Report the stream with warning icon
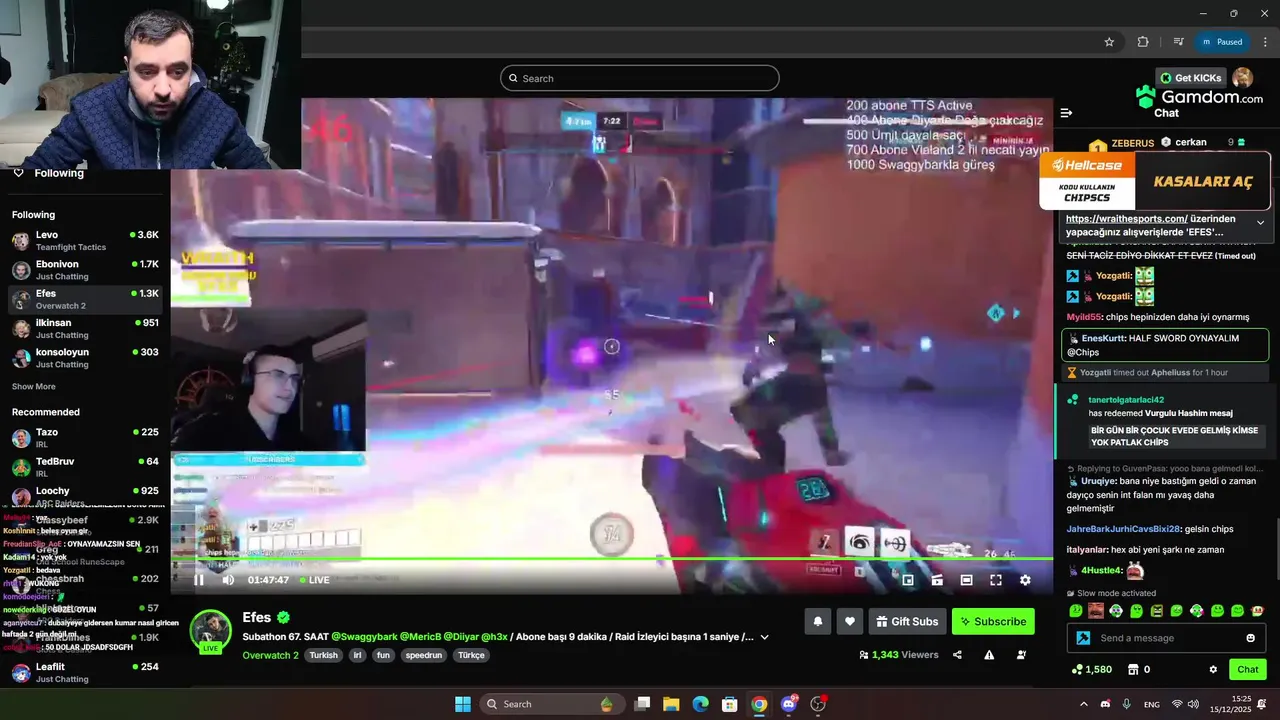 click(989, 655)
